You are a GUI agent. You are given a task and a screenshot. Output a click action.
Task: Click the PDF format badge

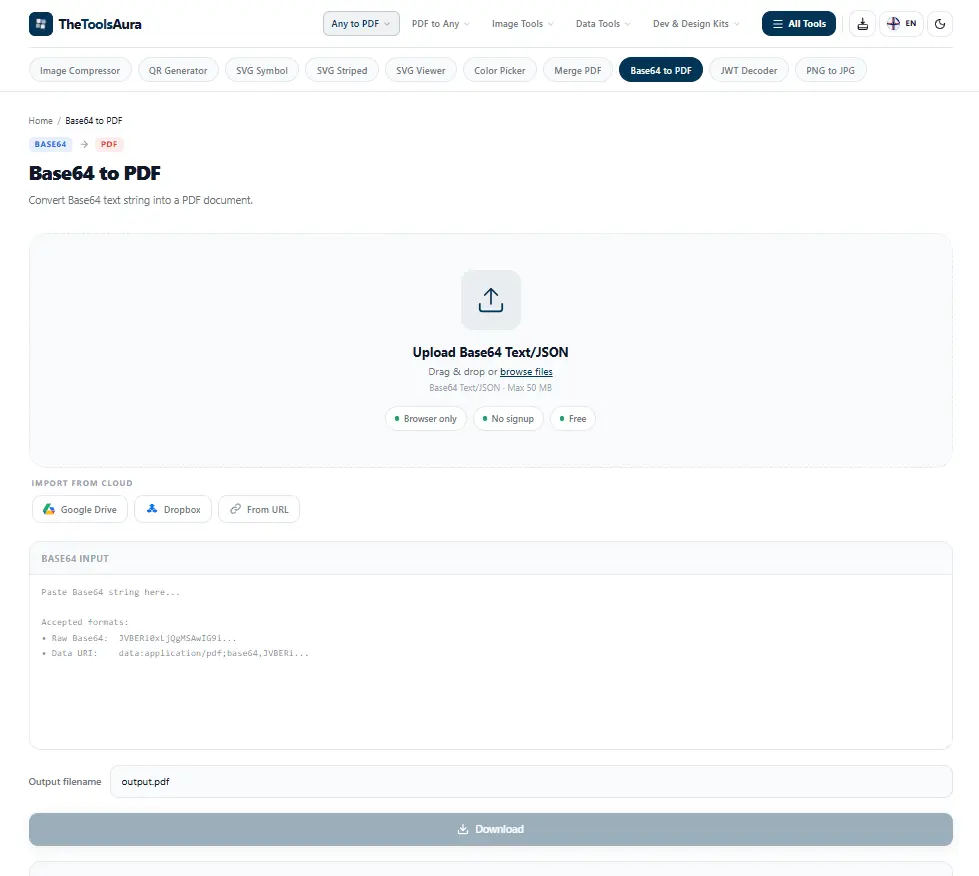click(x=109, y=144)
